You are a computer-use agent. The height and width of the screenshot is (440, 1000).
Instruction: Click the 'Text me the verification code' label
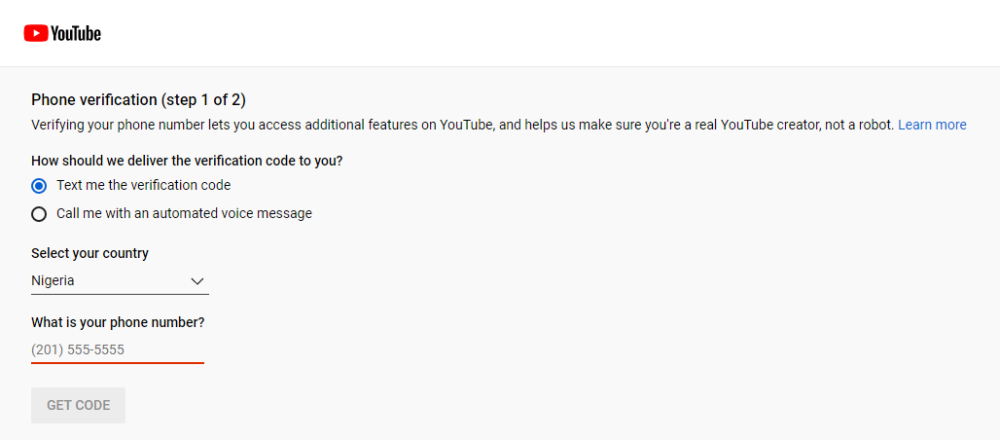(143, 185)
